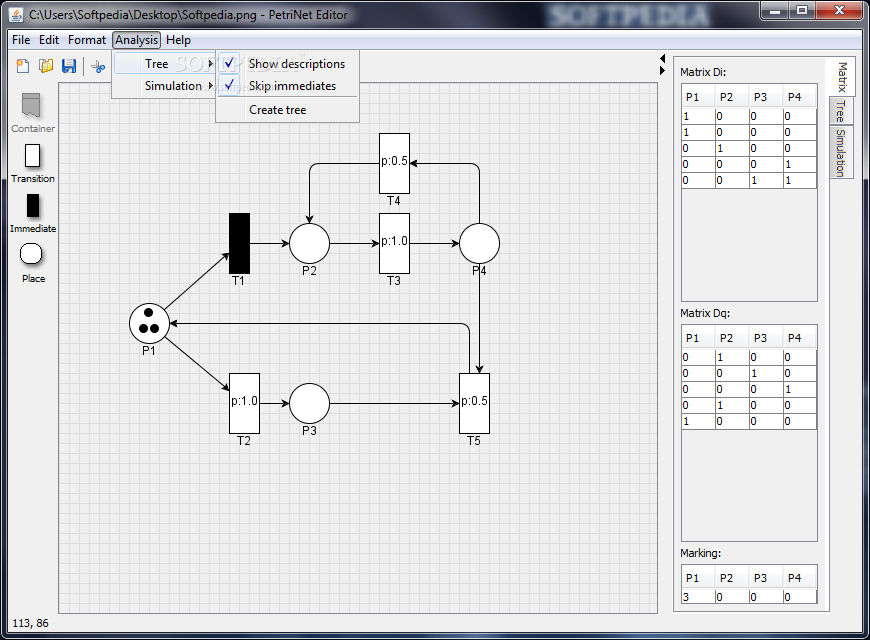Screen dimensions: 870x640
Task: Select place P2 circle on canvas
Action: 309,243
